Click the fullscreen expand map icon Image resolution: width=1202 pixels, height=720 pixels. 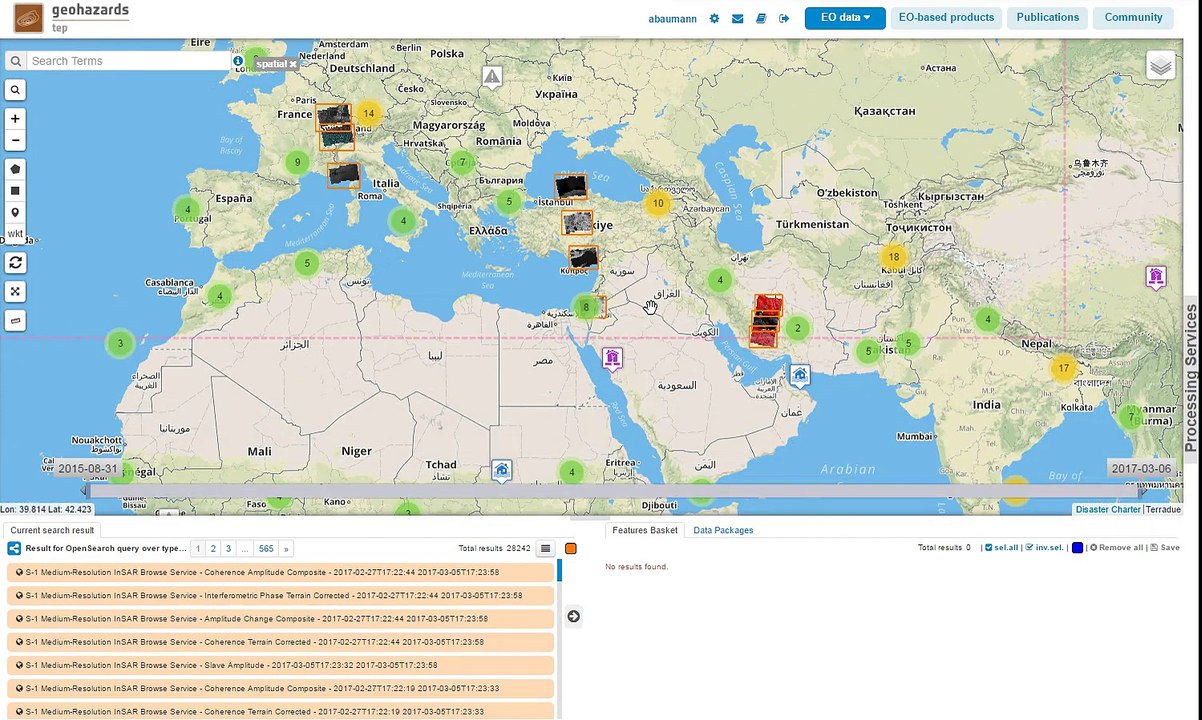16,291
